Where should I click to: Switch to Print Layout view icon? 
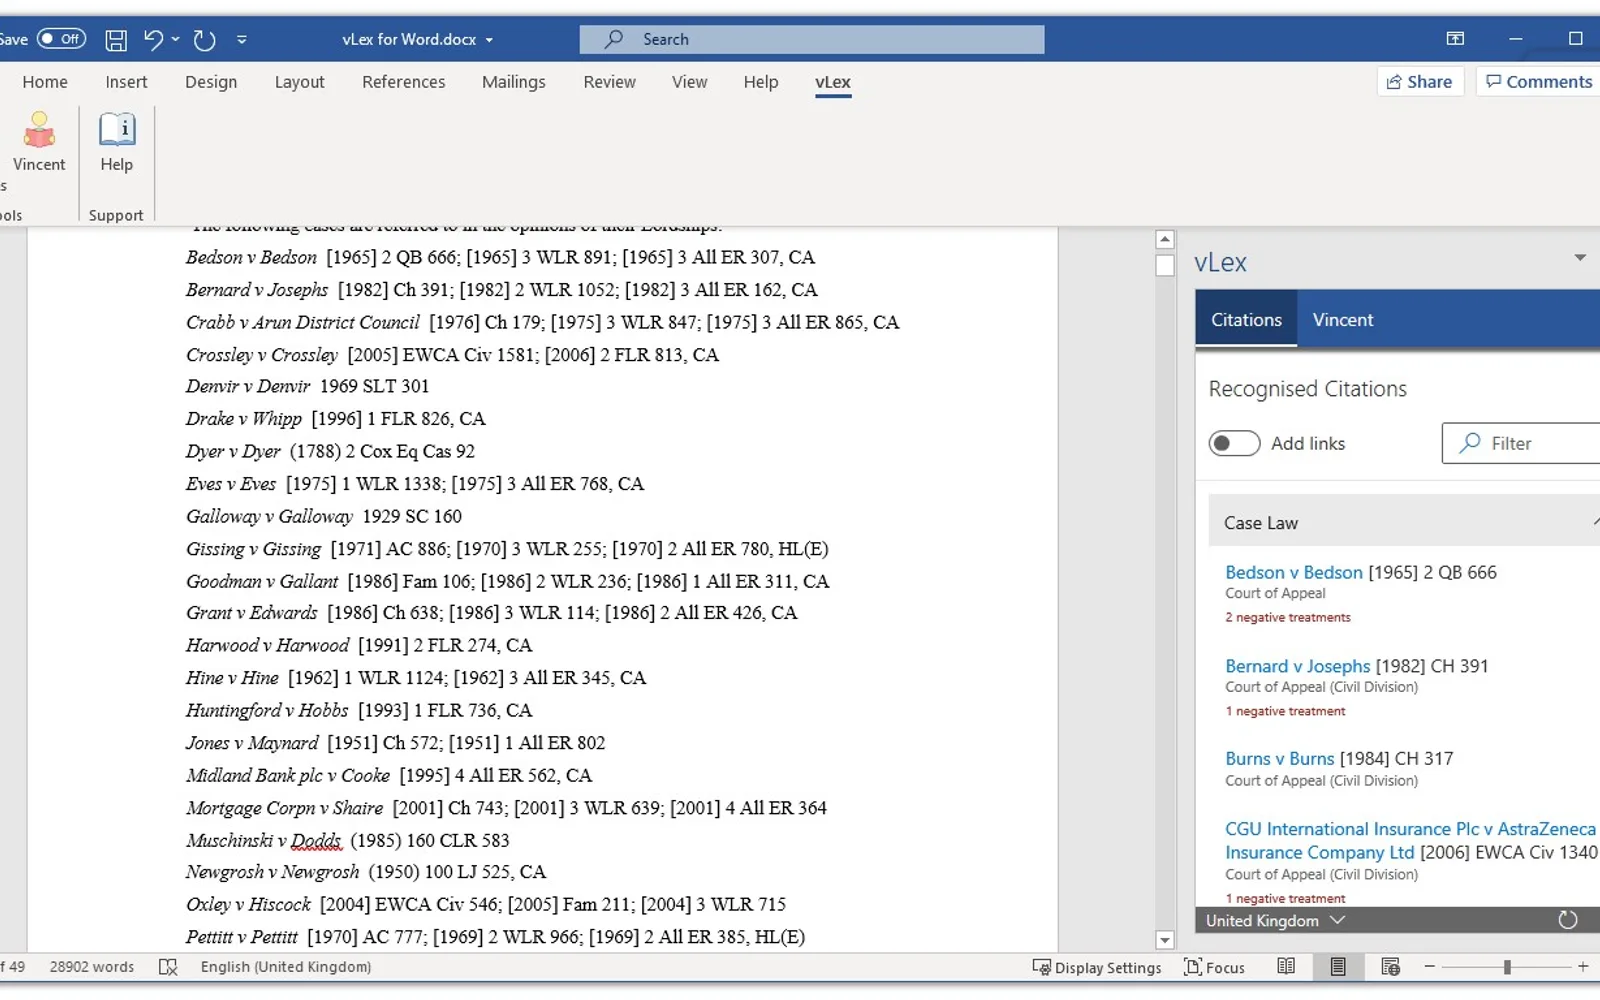[x=1338, y=966]
